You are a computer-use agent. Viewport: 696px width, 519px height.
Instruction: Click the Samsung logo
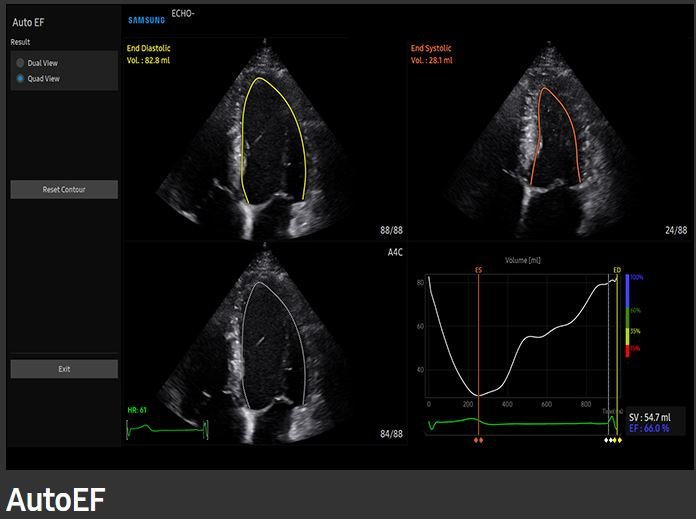[146, 20]
